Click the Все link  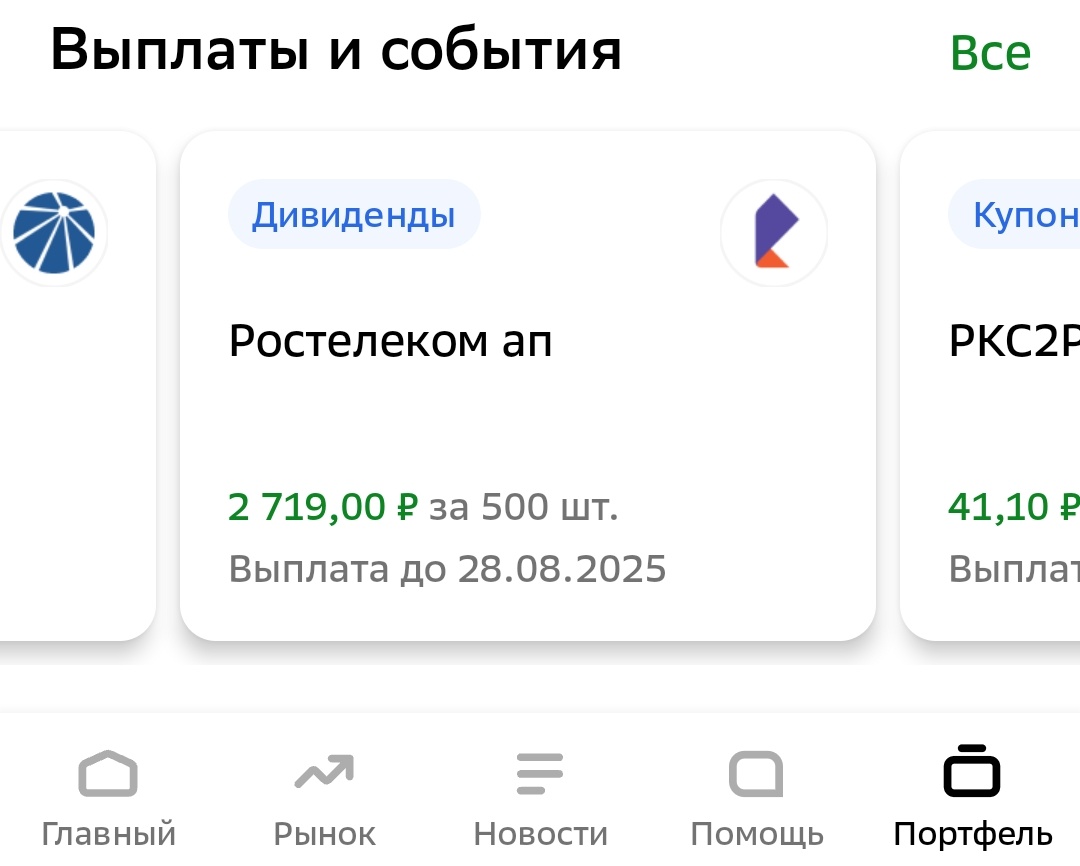990,52
